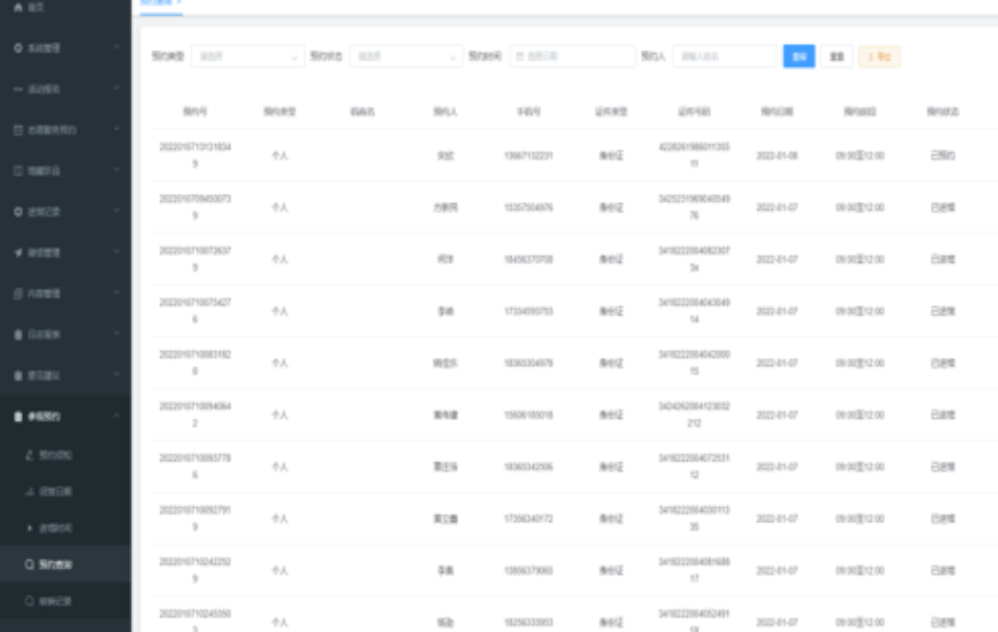Expand the 系统管理 menu chevron
The image size is (998, 632).
pyautogui.click(x=116, y=48)
